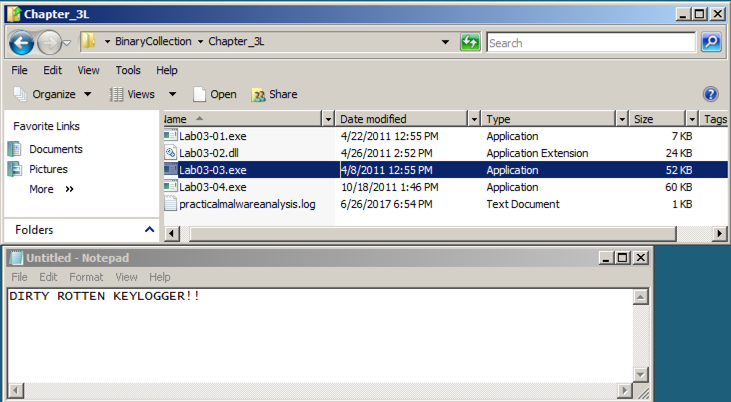Expand the dropdown arrow before Chapter_3L path

click(200, 42)
